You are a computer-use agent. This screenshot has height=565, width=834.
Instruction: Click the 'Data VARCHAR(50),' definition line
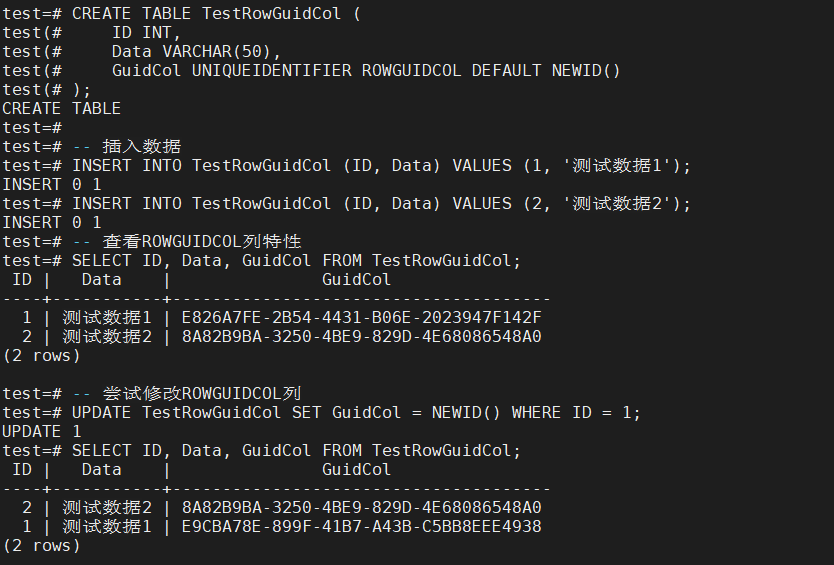pyautogui.click(x=196, y=51)
